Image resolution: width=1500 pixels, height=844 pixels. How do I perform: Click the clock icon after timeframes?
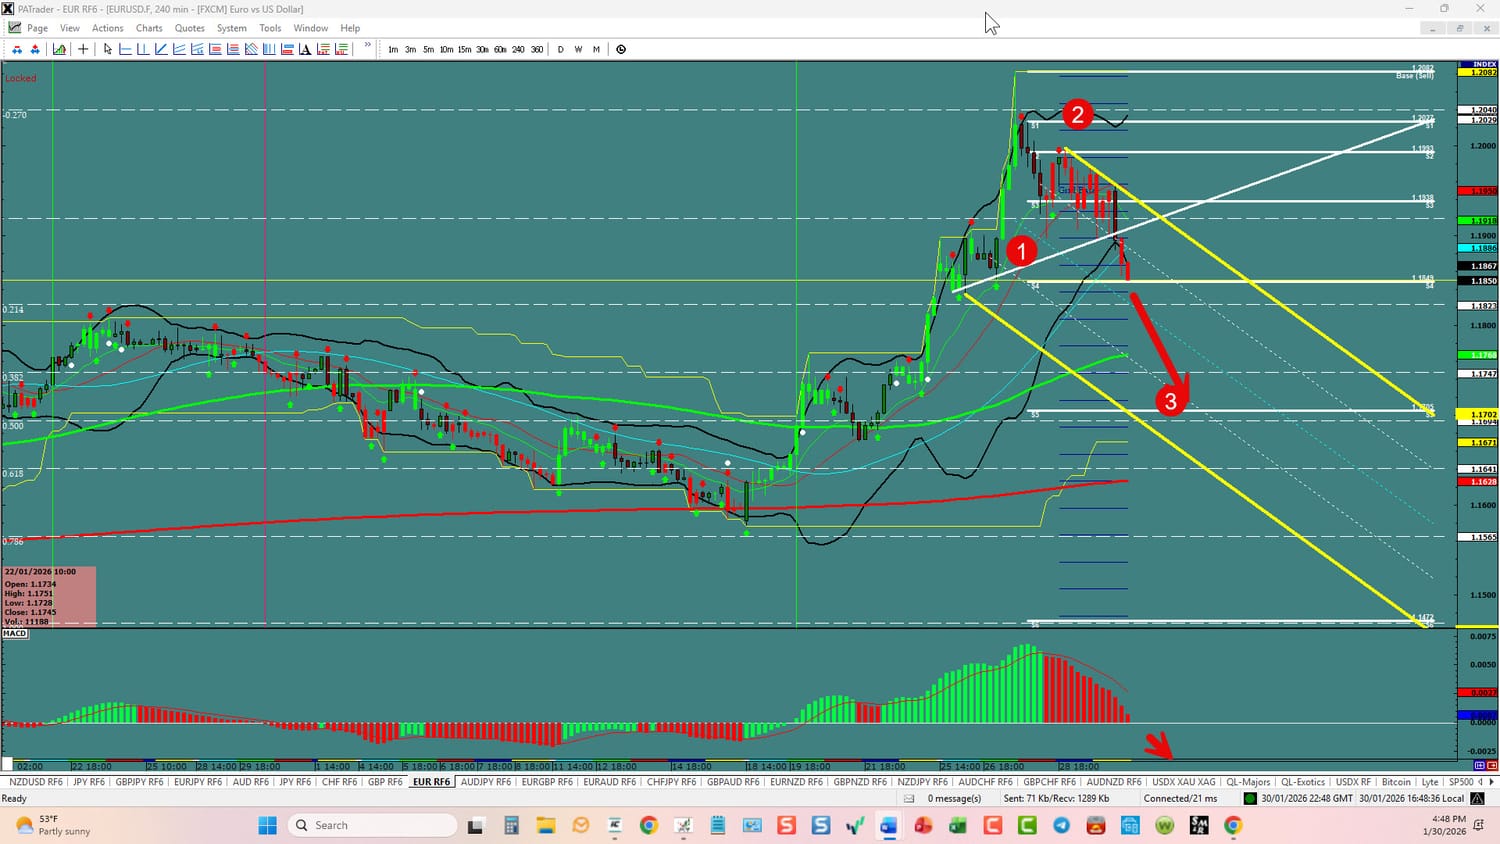[621, 49]
